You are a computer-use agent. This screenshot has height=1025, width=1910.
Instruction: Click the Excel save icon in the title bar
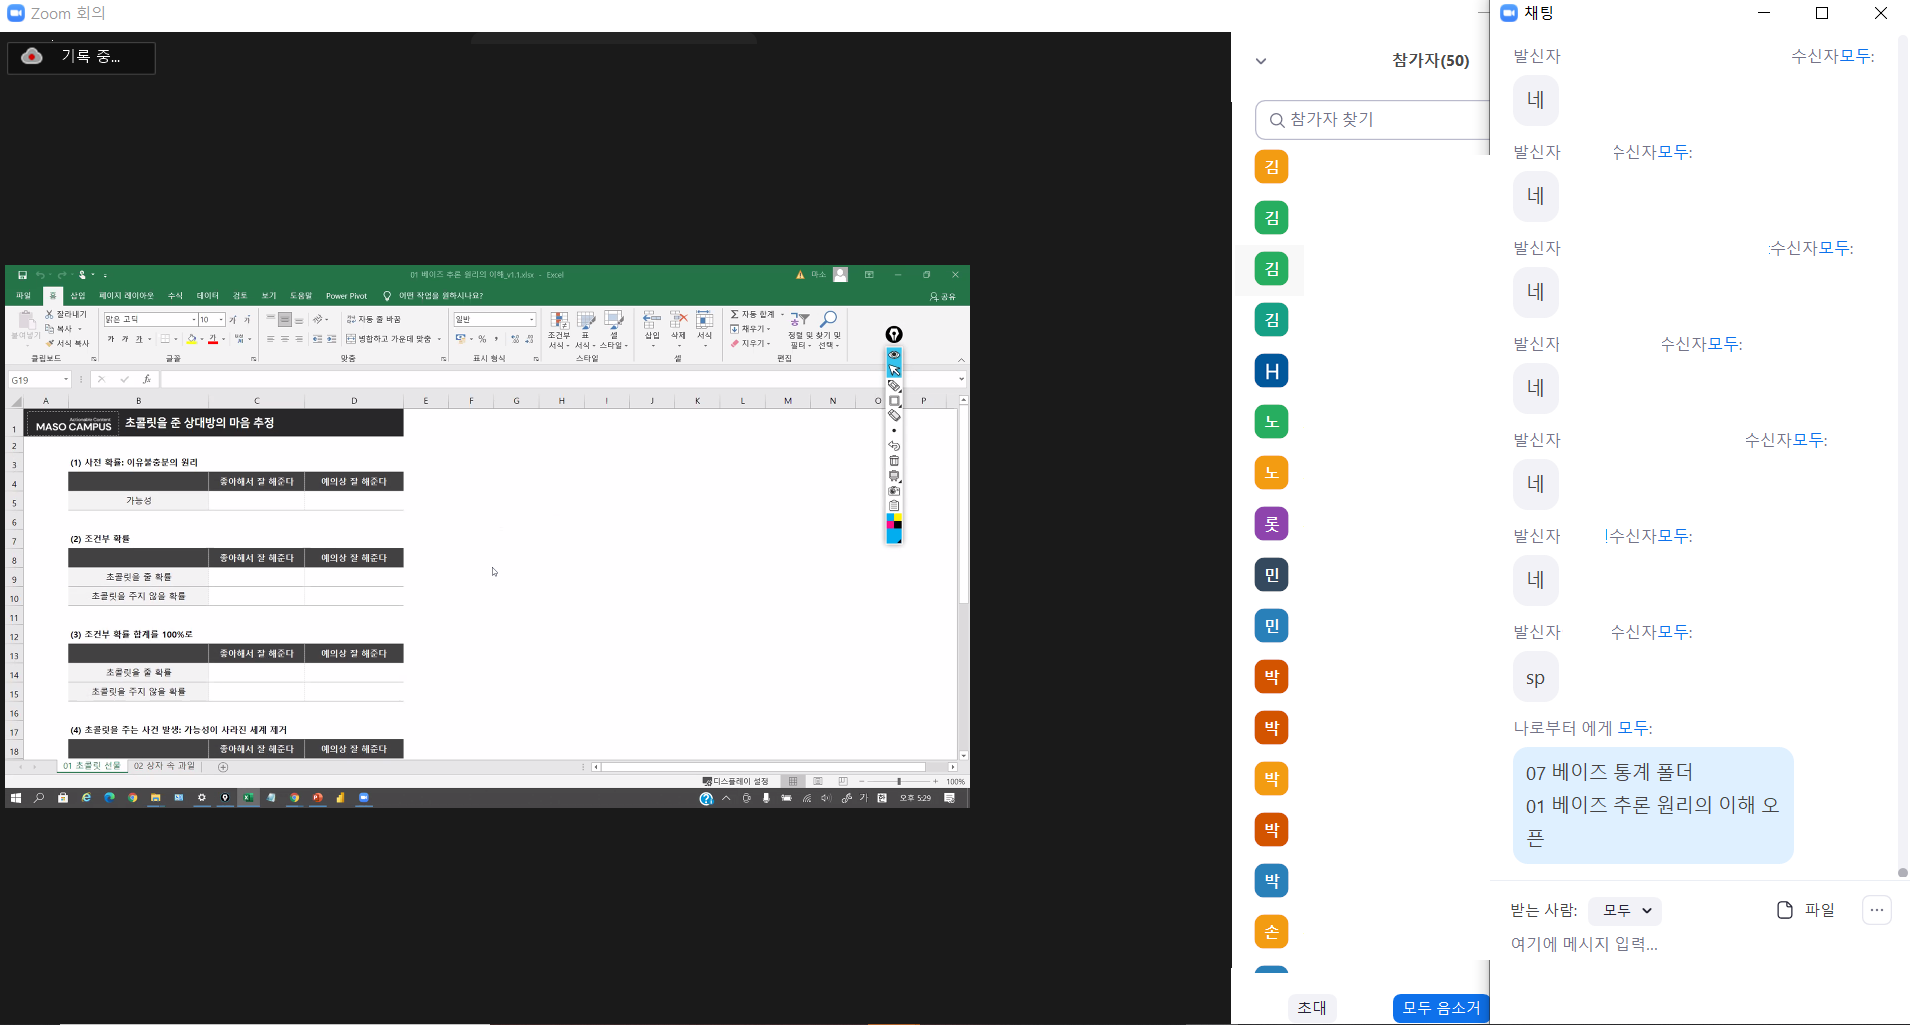22,275
